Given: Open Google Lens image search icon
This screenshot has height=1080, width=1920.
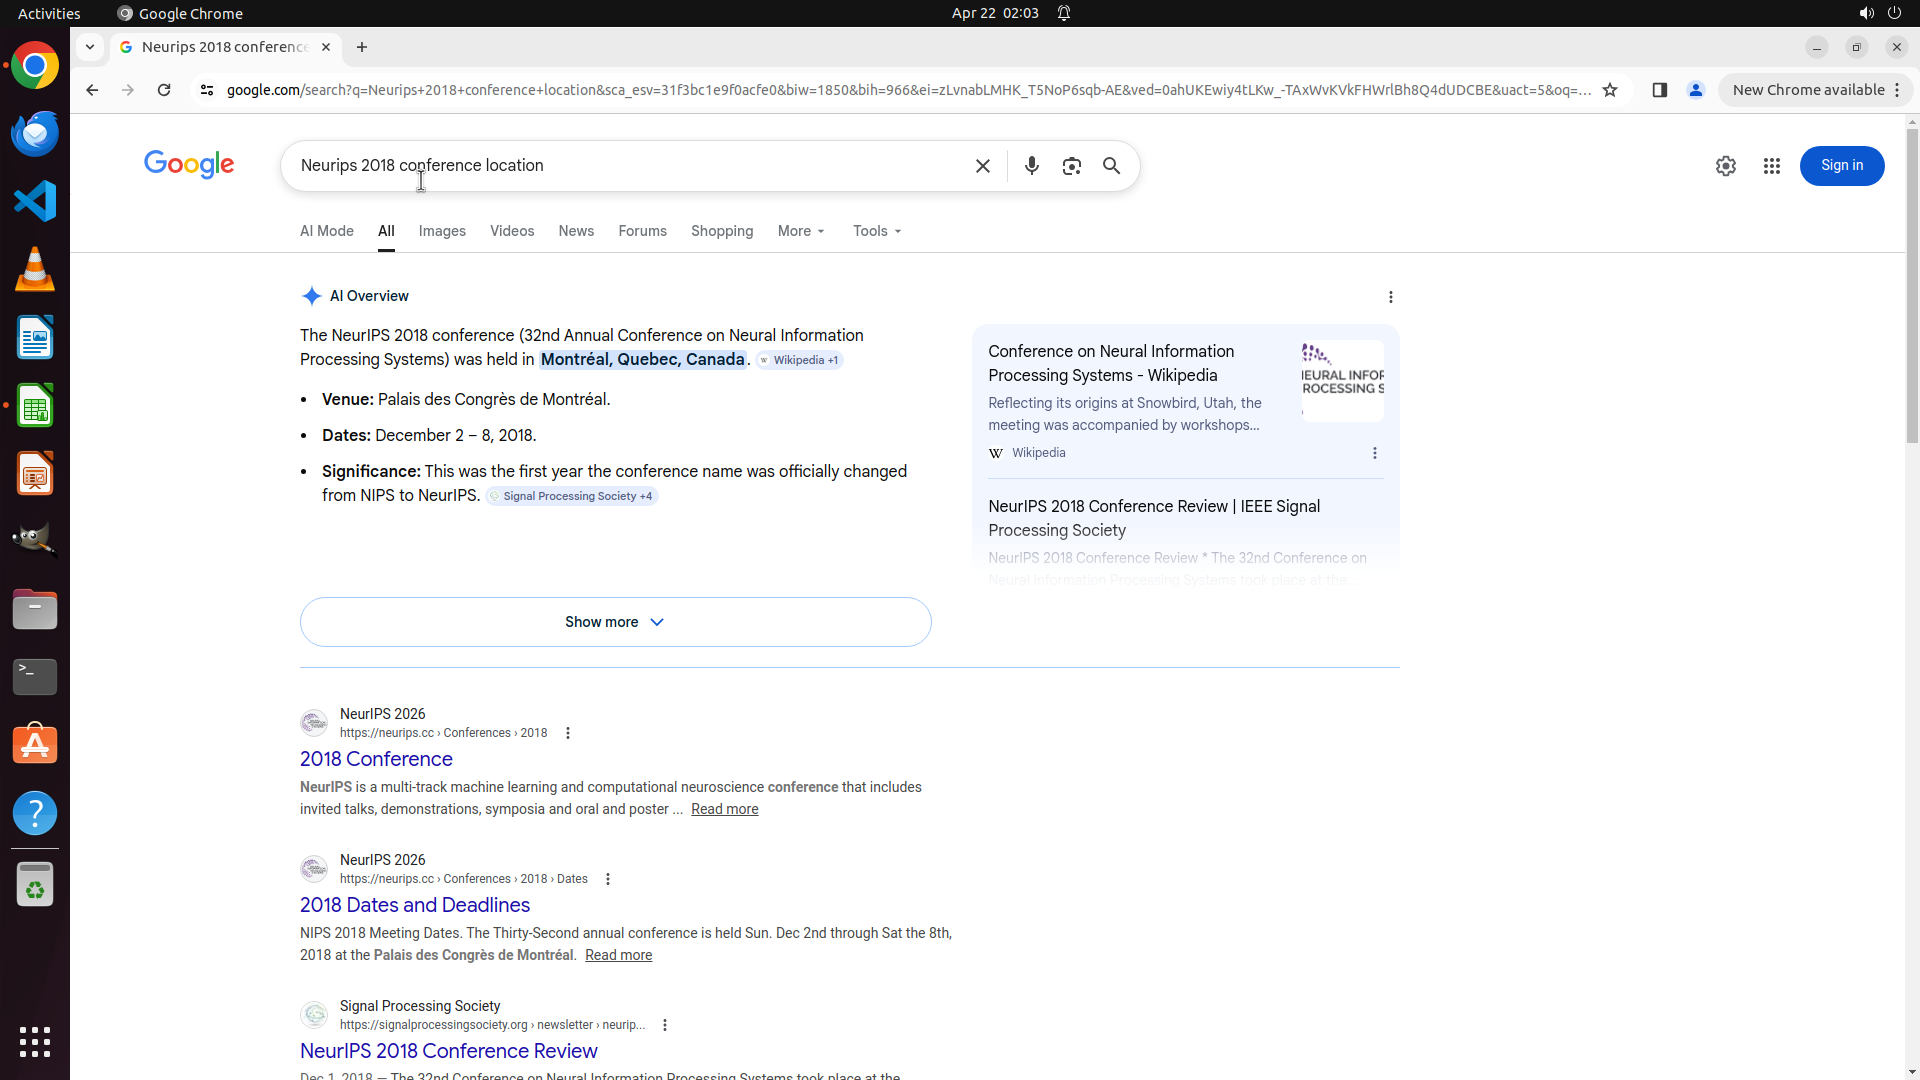Looking at the screenshot, I should click(1071, 166).
